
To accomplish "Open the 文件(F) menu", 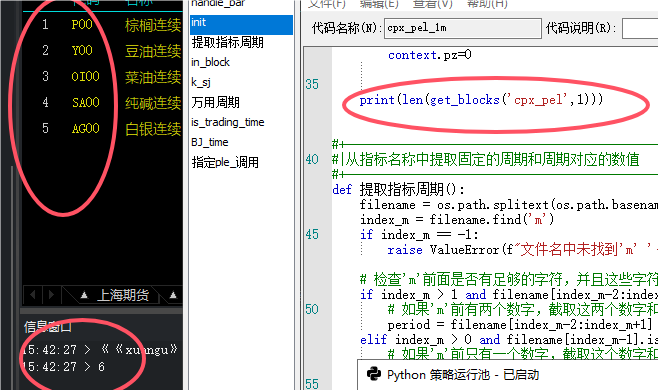I will click(x=326, y=4).
